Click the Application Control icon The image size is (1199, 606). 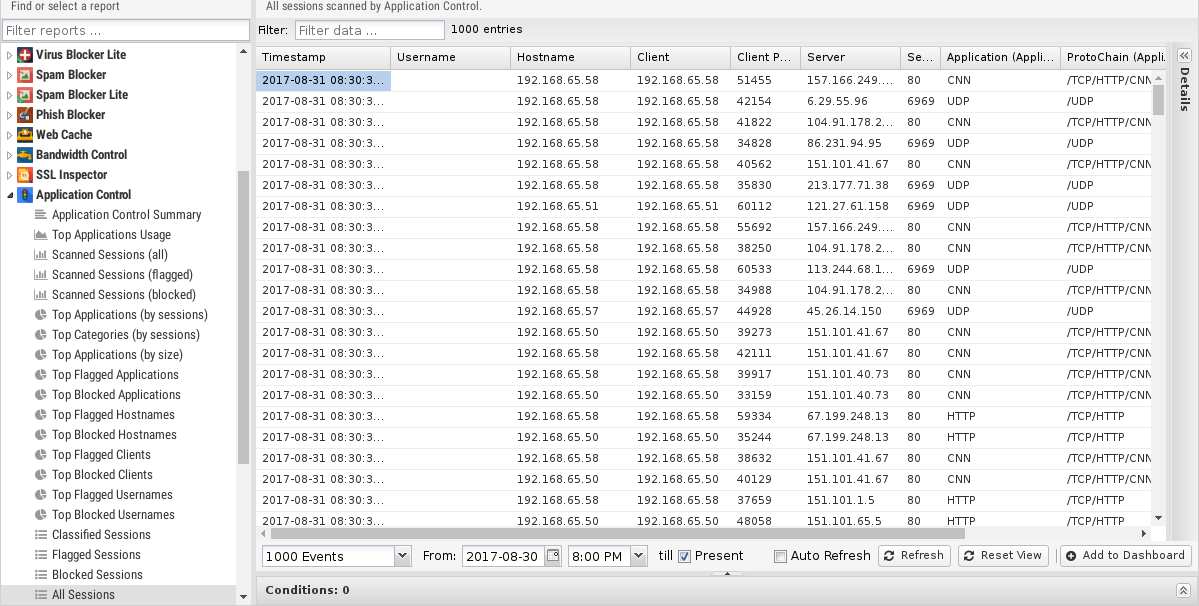point(26,195)
